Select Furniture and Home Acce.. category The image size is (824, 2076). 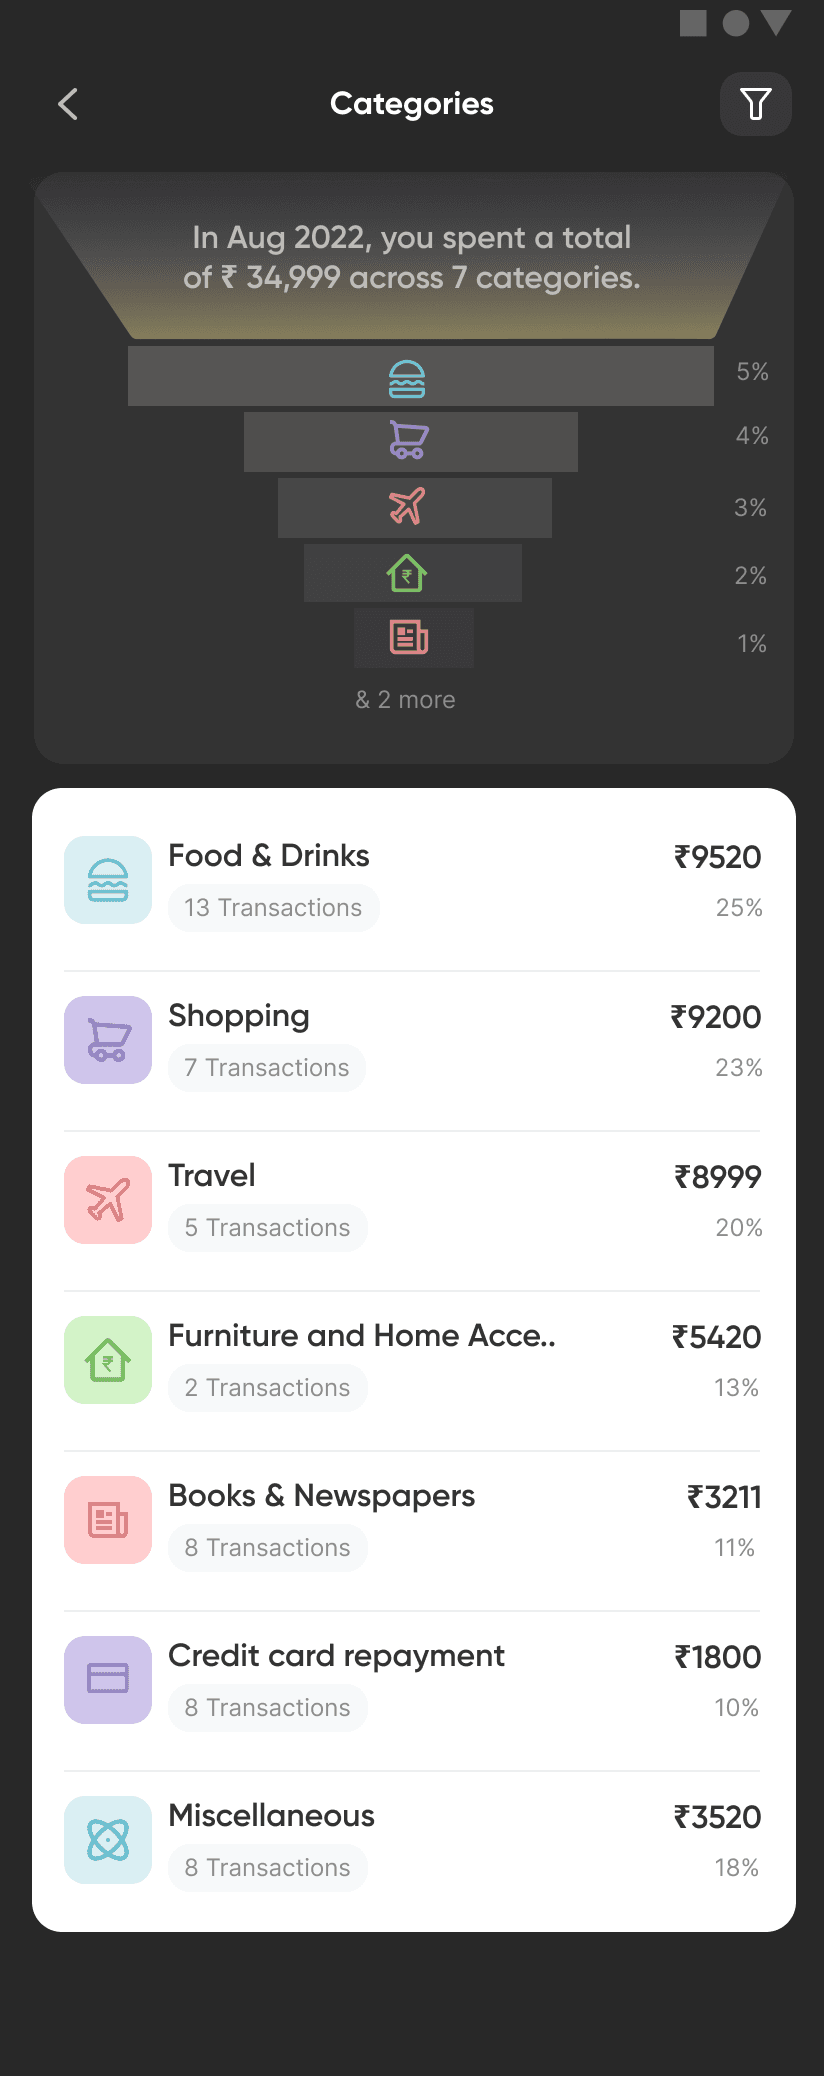click(412, 1362)
